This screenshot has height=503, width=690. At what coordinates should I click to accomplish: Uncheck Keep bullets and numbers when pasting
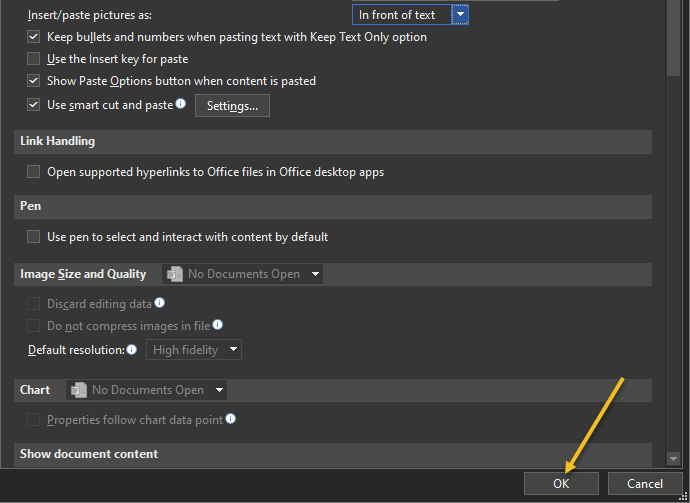[x=34, y=37]
